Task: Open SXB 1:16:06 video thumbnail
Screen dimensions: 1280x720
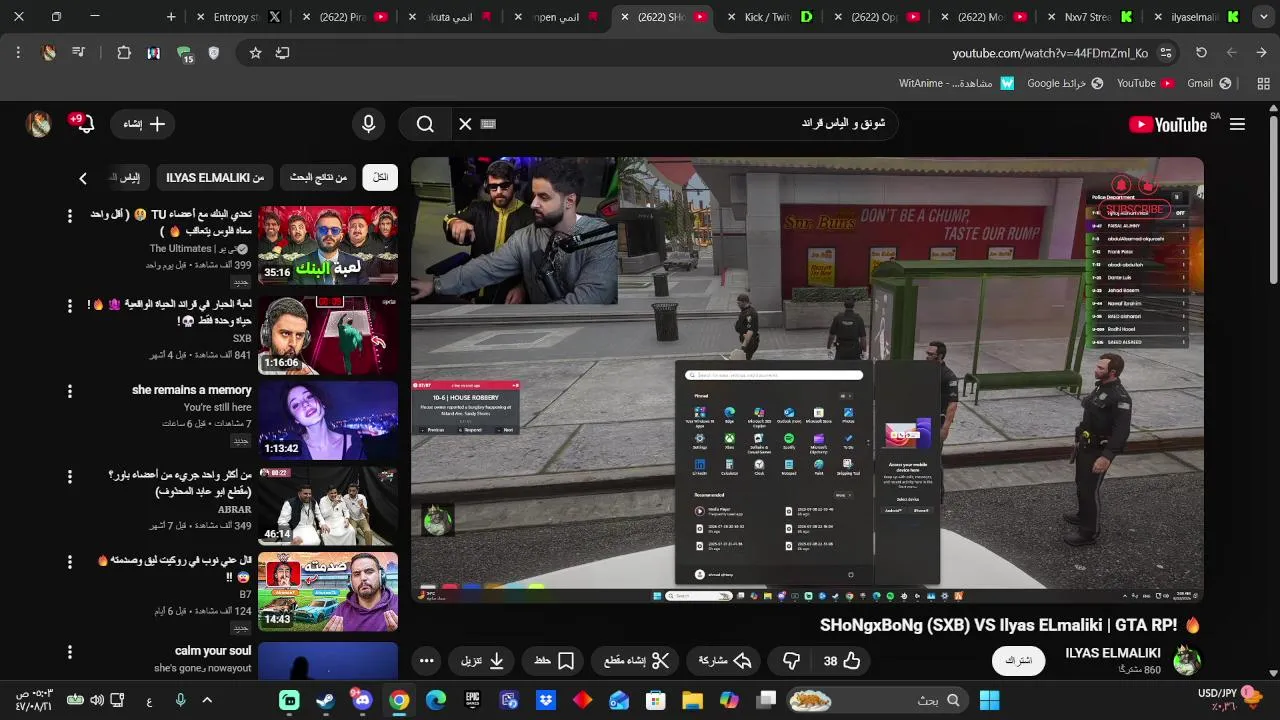Action: [328, 335]
